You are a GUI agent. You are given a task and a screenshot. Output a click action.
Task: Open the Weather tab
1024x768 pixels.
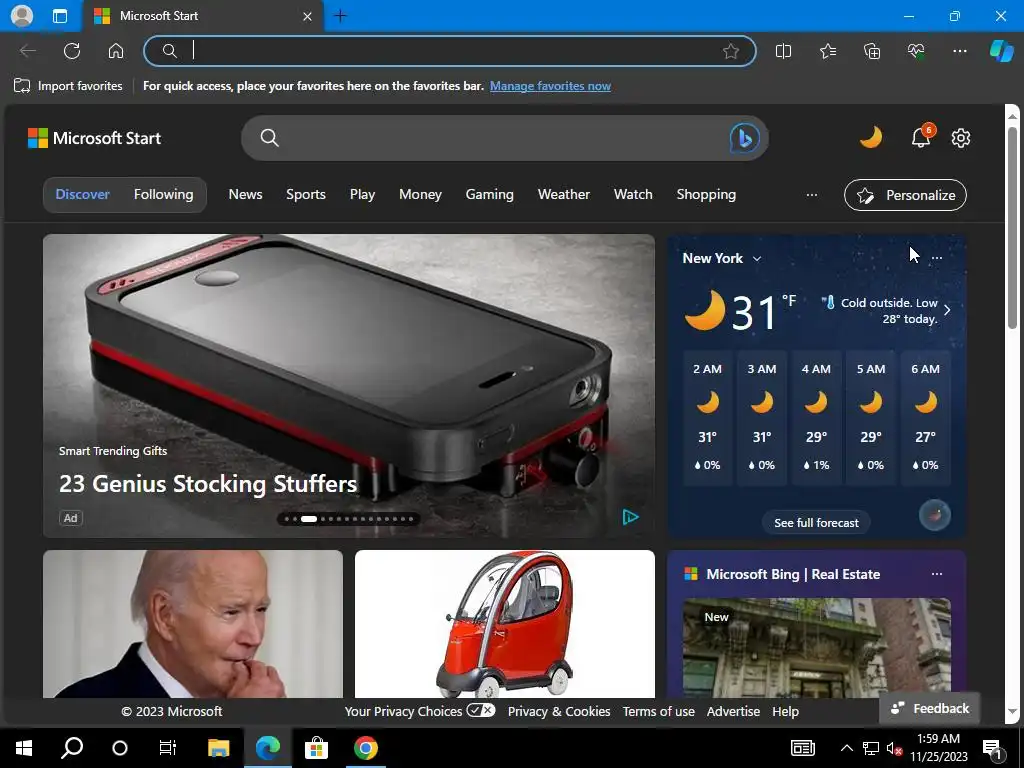[x=564, y=194]
